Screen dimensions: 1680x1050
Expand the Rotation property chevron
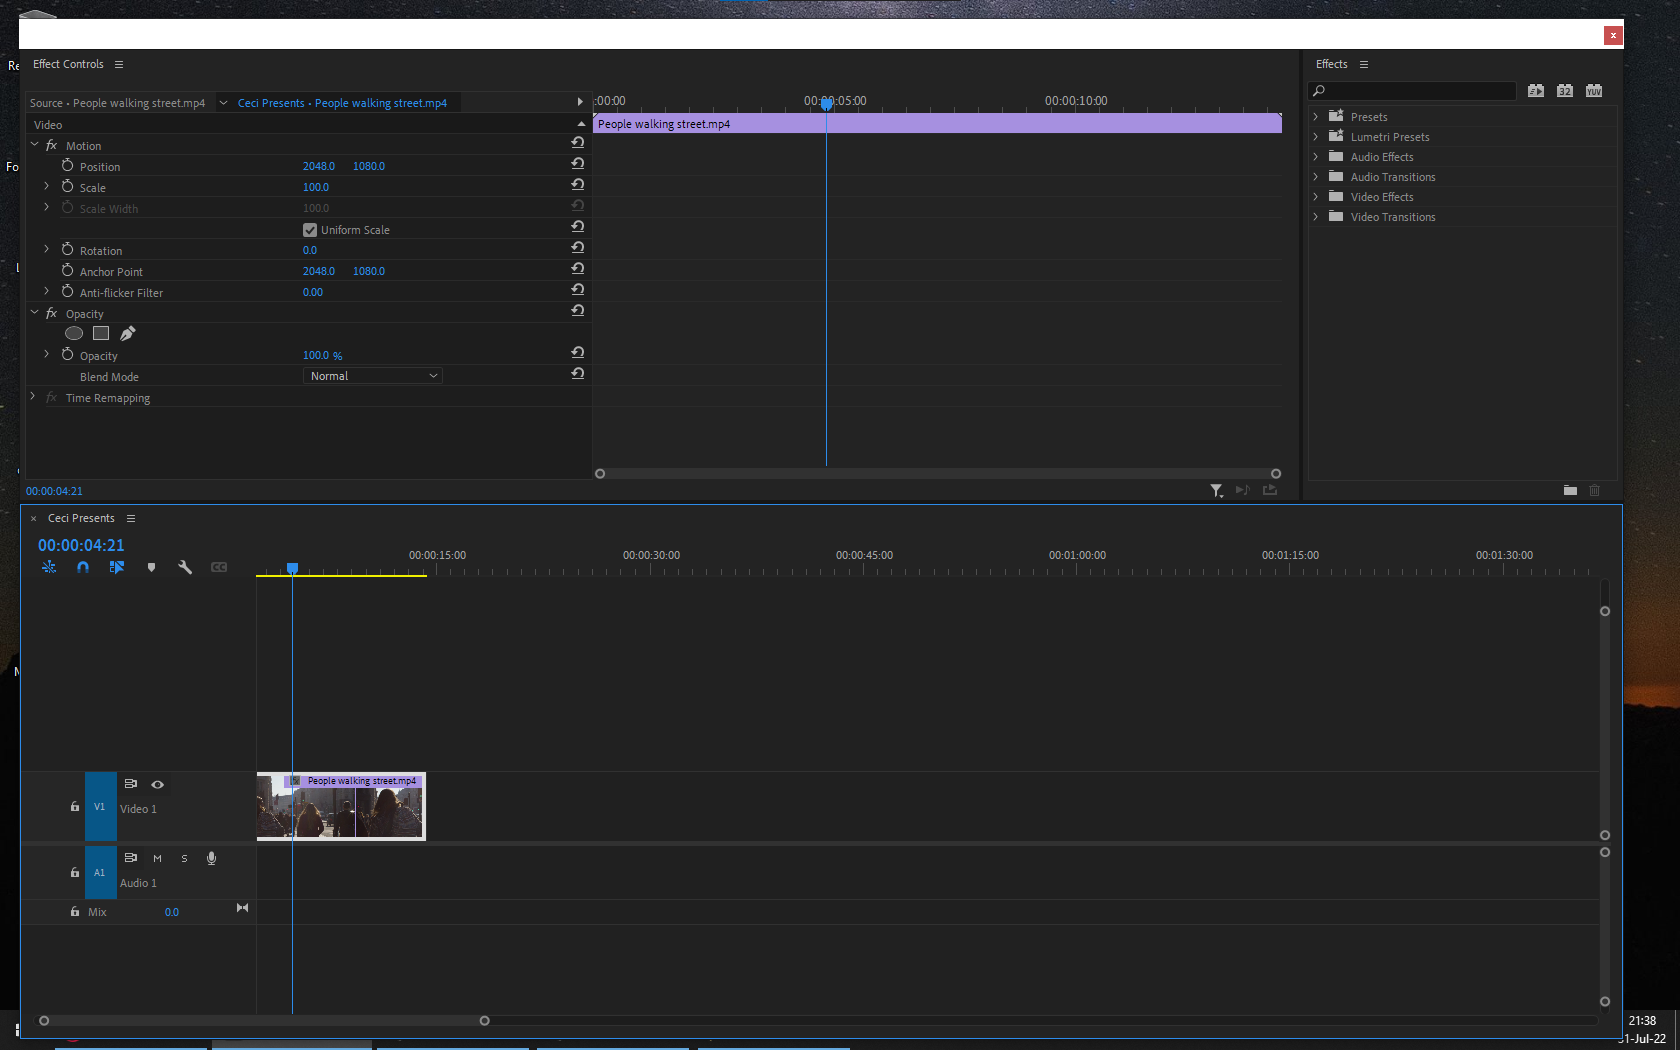(x=45, y=249)
